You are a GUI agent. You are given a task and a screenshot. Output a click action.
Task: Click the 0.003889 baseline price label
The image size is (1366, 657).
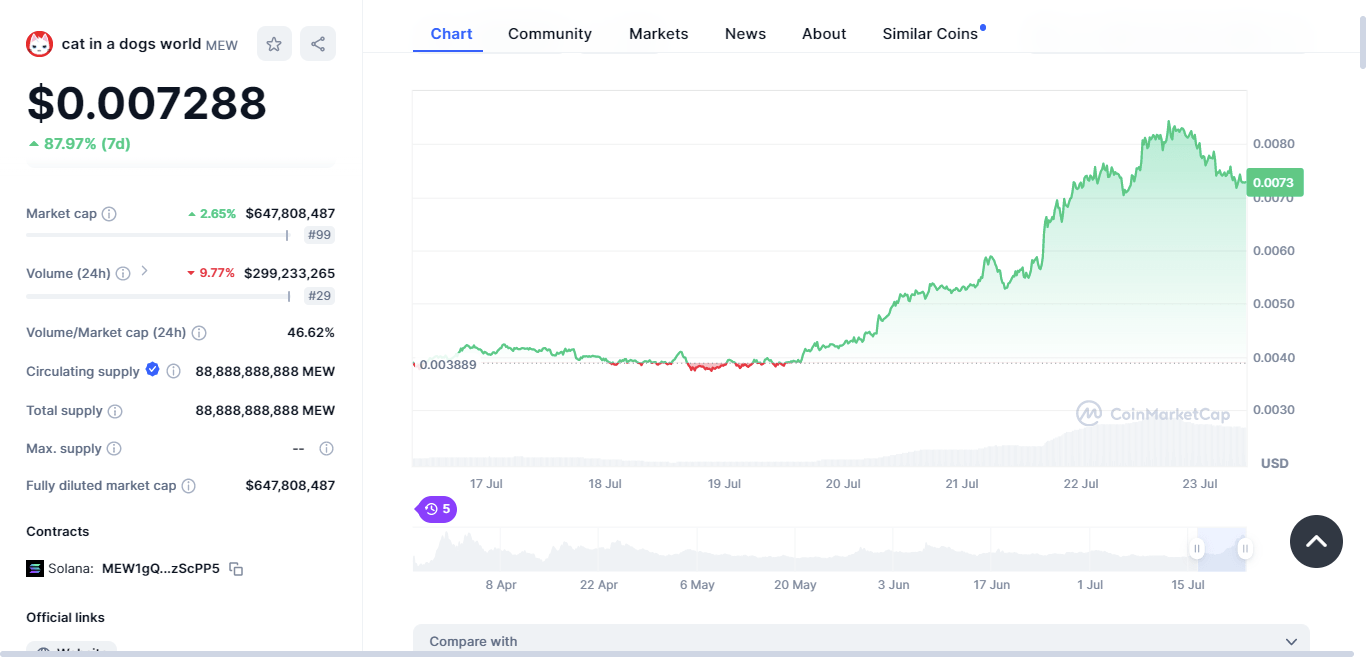coord(447,364)
